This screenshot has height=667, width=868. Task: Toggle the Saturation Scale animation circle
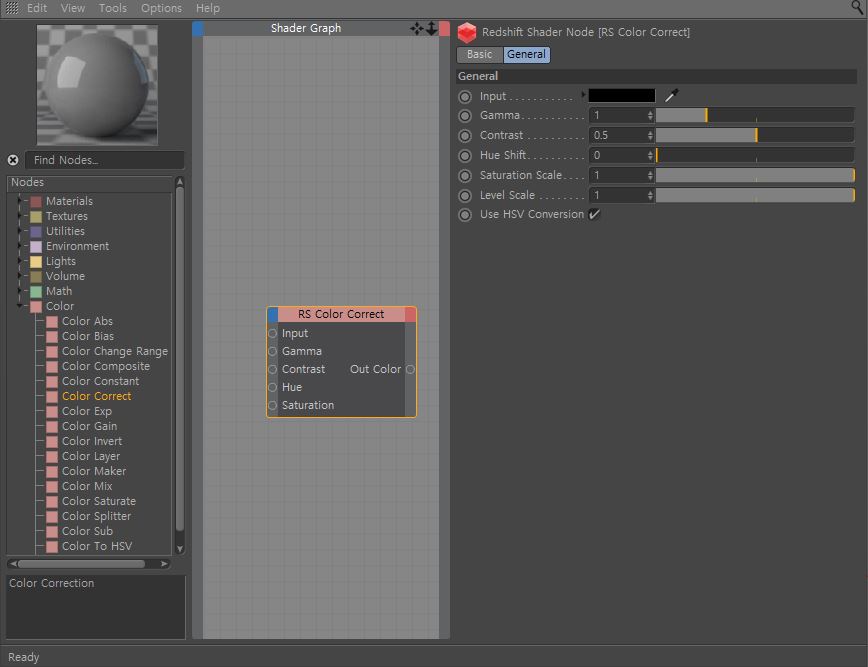pos(465,175)
